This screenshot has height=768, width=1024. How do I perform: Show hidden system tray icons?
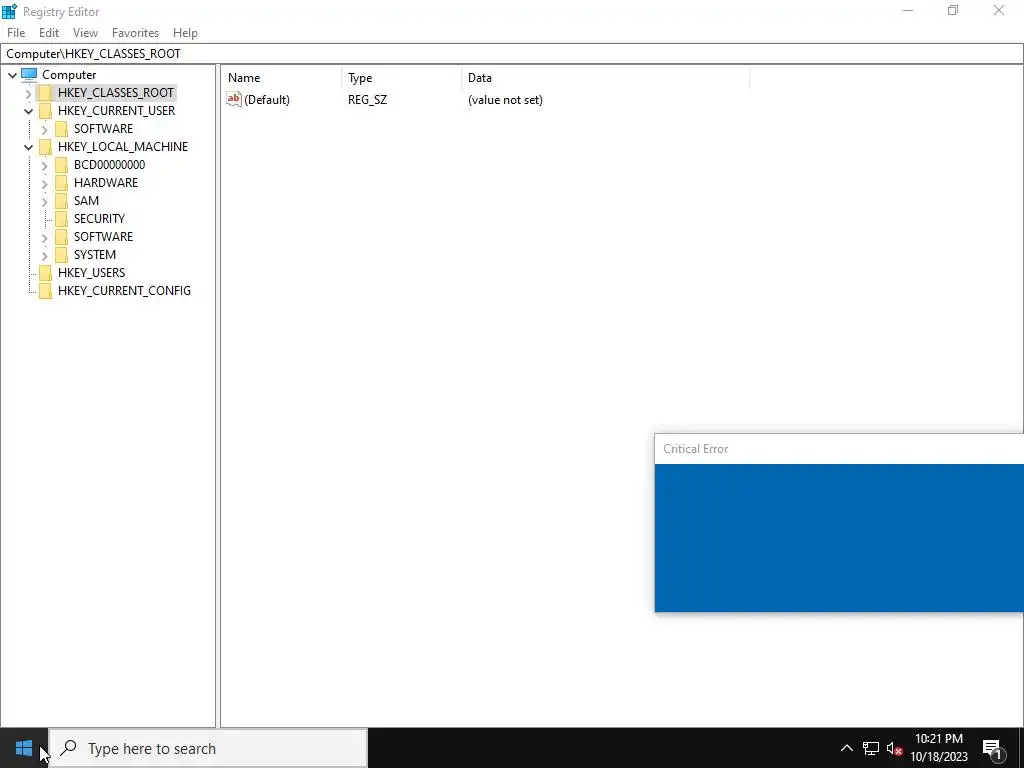(x=846, y=748)
